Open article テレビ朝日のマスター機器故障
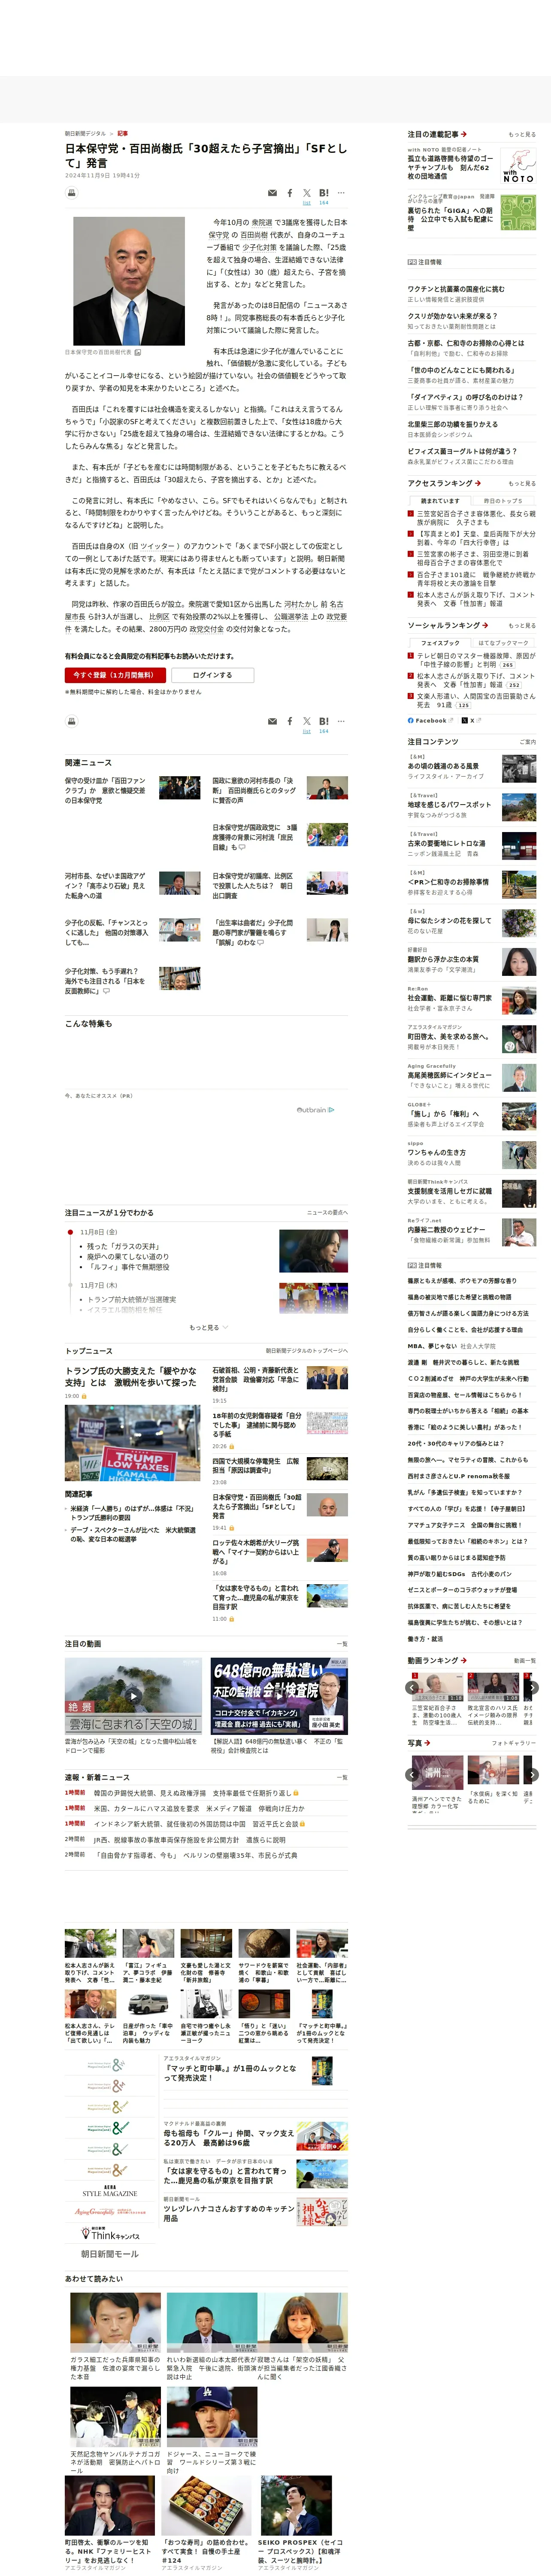The image size is (551, 2576). 476,660
